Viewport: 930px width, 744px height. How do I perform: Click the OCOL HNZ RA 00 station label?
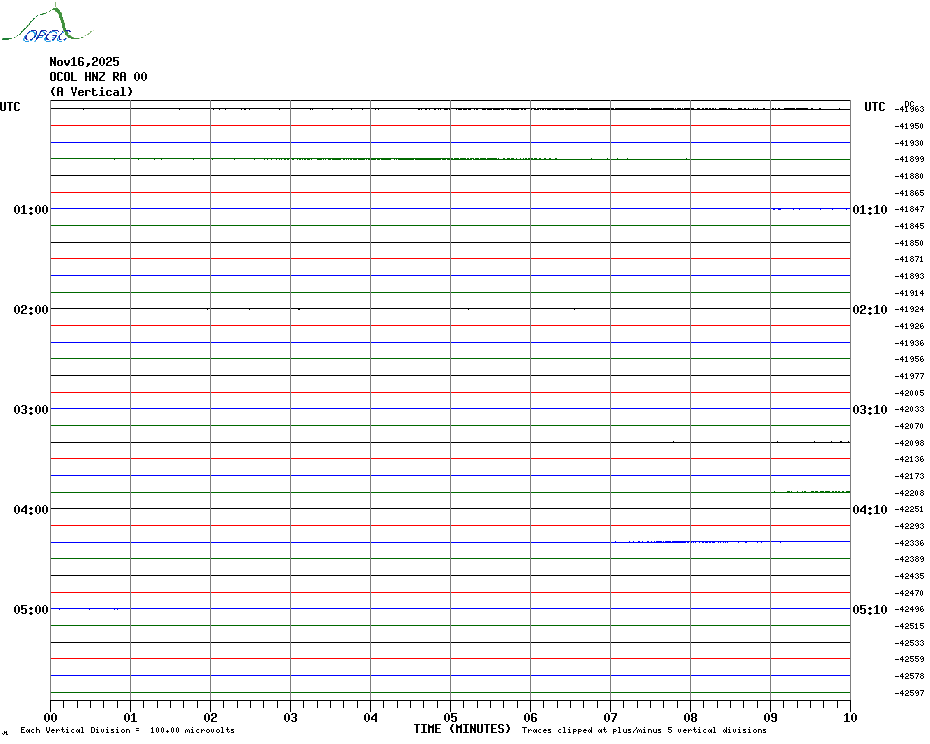pos(98,77)
